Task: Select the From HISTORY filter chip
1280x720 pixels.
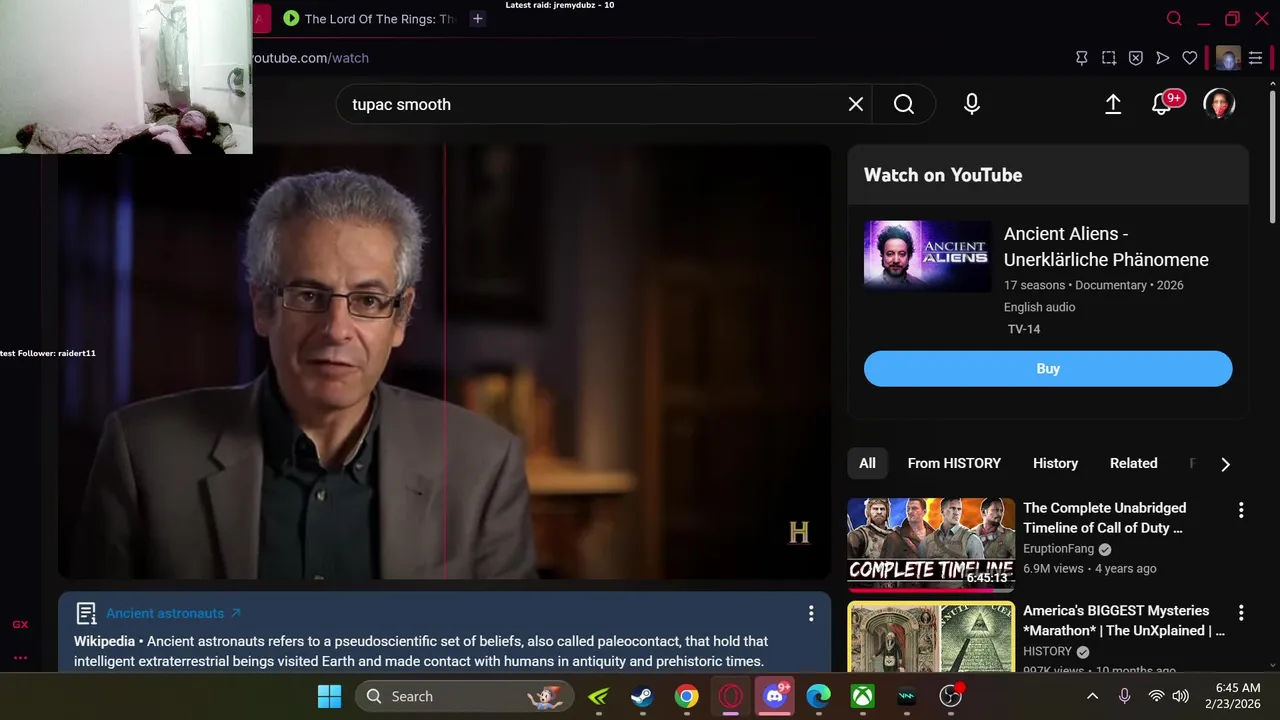Action: point(954,463)
